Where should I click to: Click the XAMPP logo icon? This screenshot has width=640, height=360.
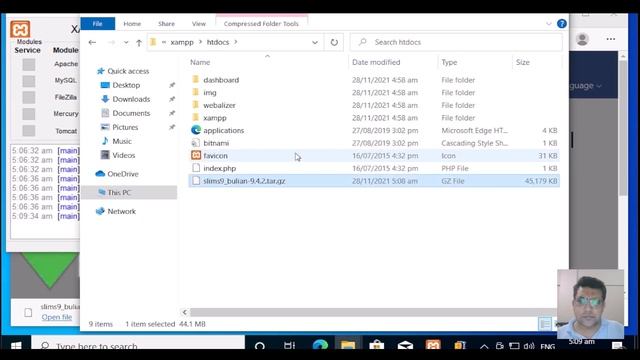(x=20, y=29)
